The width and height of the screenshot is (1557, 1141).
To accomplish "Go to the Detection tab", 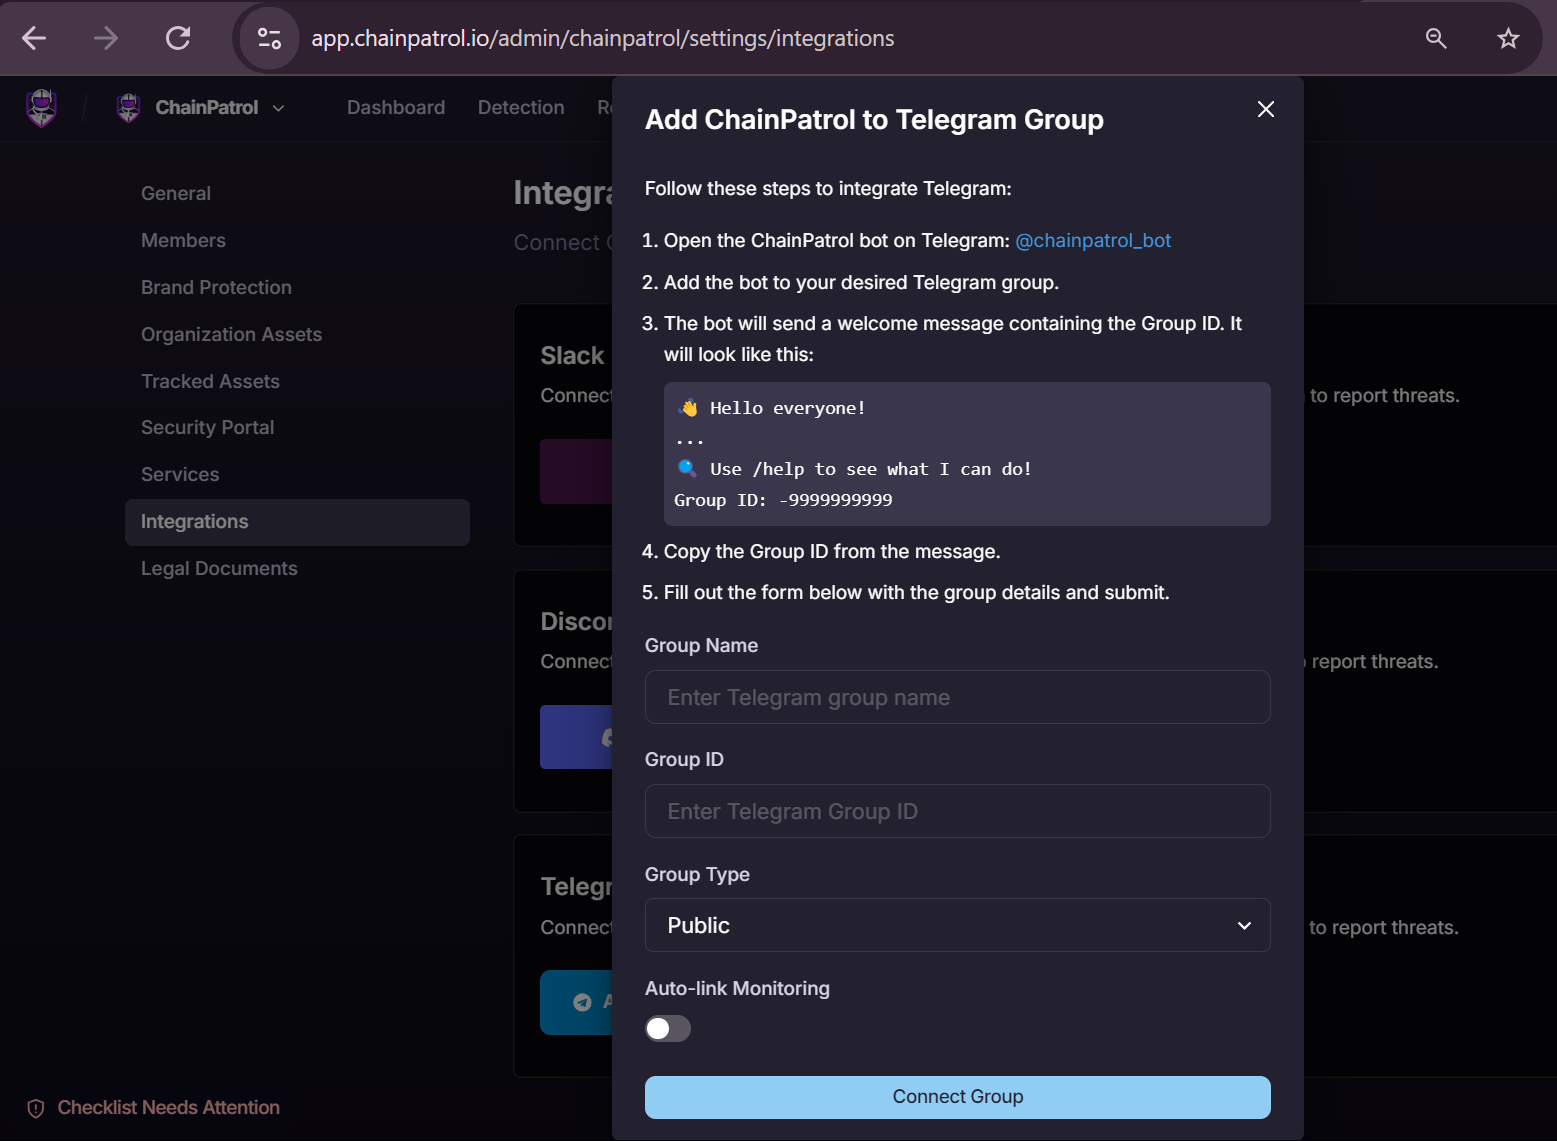I will click(x=521, y=107).
